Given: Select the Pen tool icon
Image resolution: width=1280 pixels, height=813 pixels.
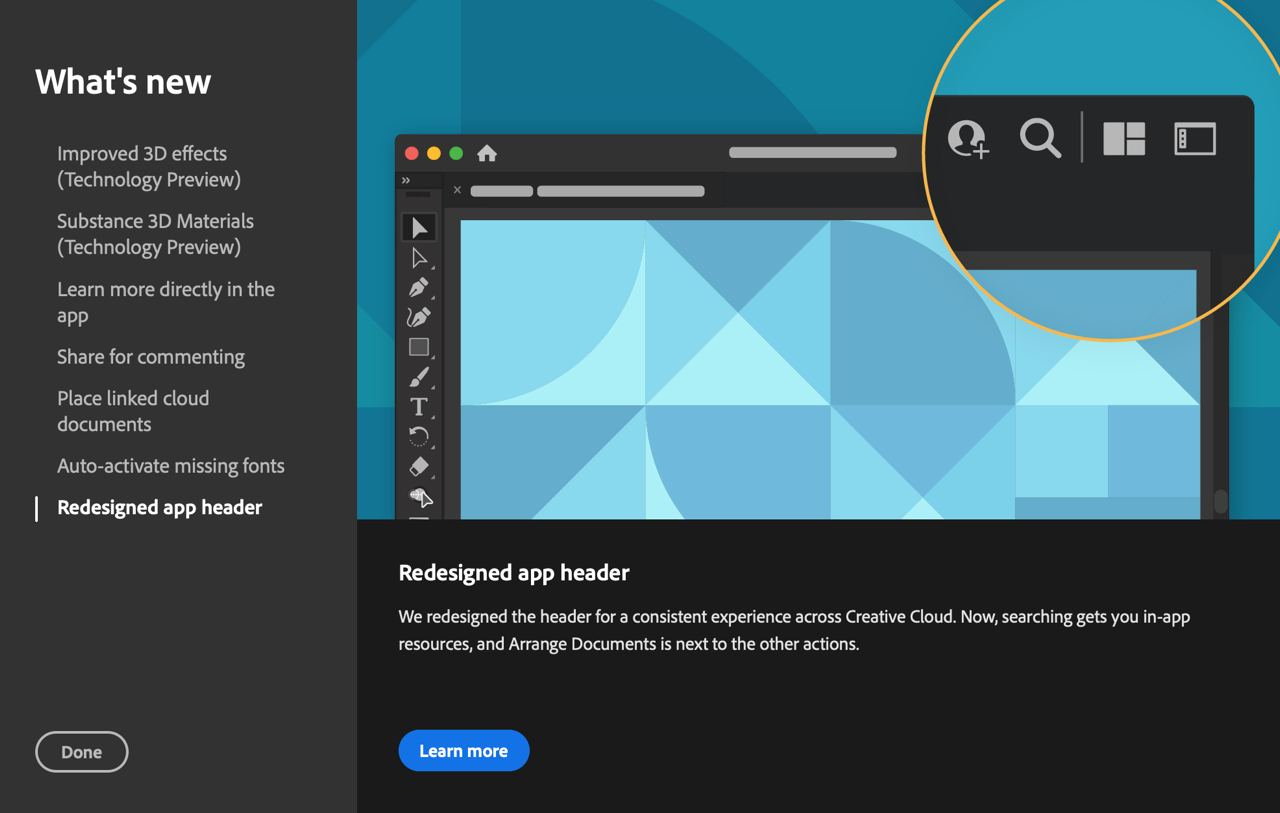Looking at the screenshot, I should point(419,288).
